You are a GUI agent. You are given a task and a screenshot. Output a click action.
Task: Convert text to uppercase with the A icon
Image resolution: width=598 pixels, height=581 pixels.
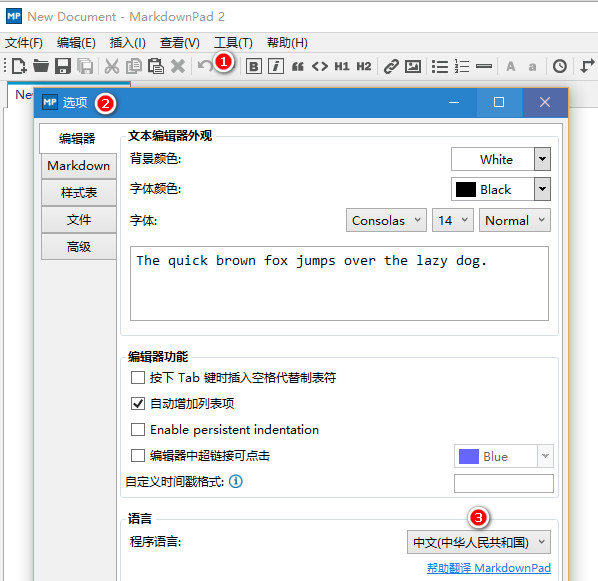(511, 66)
